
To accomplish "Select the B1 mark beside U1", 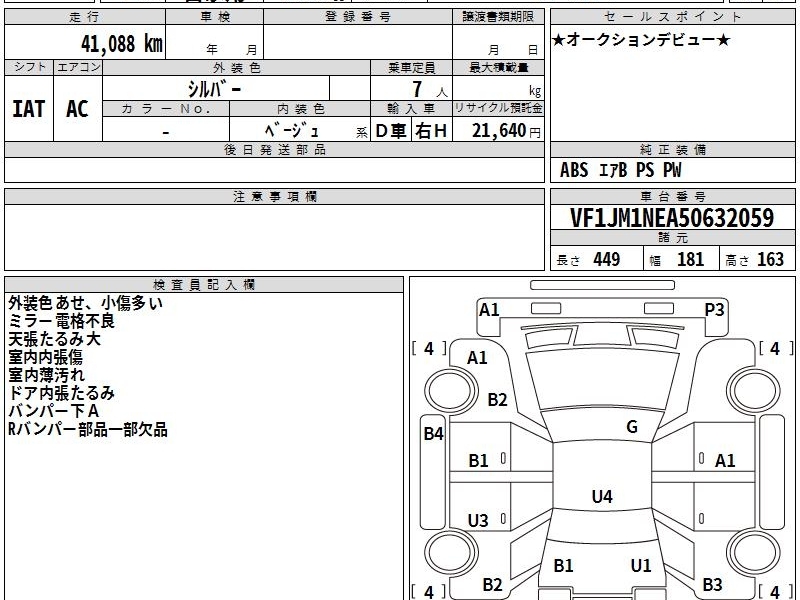I will tap(563, 565).
